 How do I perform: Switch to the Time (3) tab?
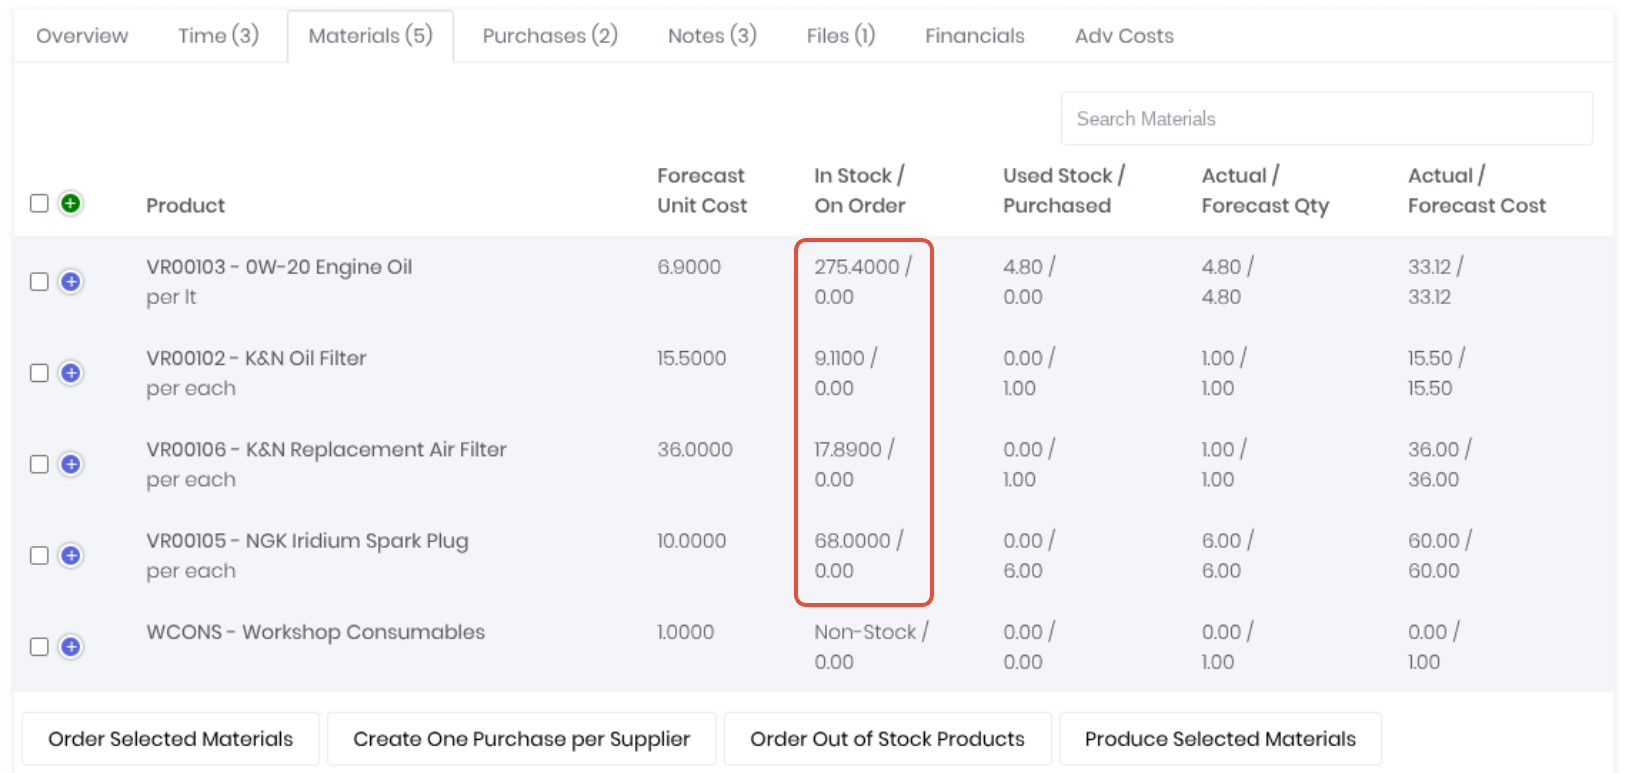pyautogui.click(x=218, y=36)
